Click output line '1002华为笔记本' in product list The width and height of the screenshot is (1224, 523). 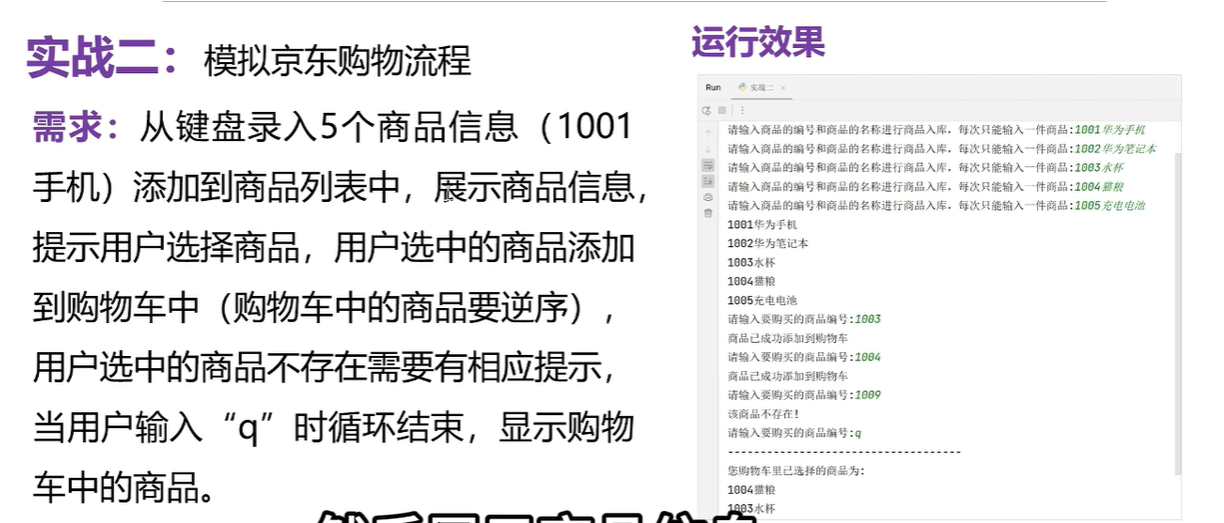768,244
